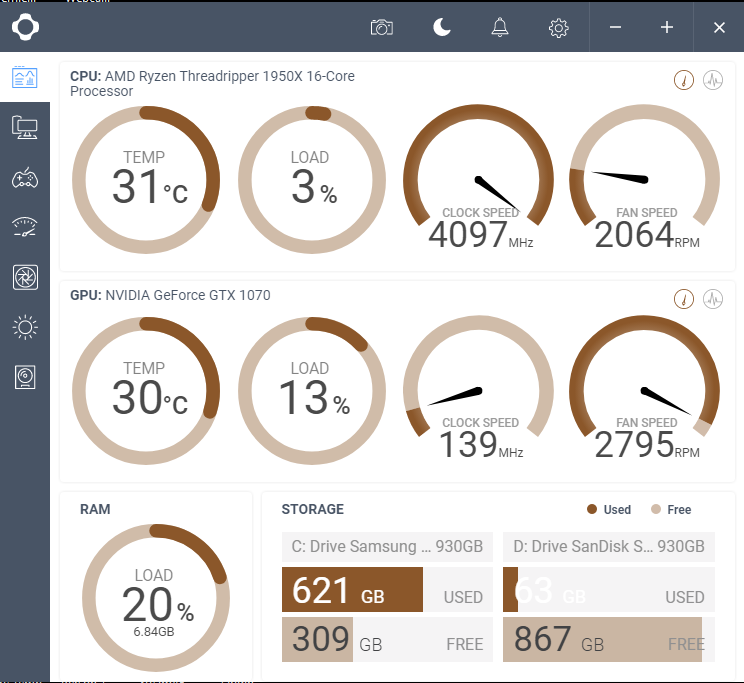Image resolution: width=744 pixels, height=683 pixels.
Task: Open the dashboard overview sidebar tab
Action: click(25, 77)
